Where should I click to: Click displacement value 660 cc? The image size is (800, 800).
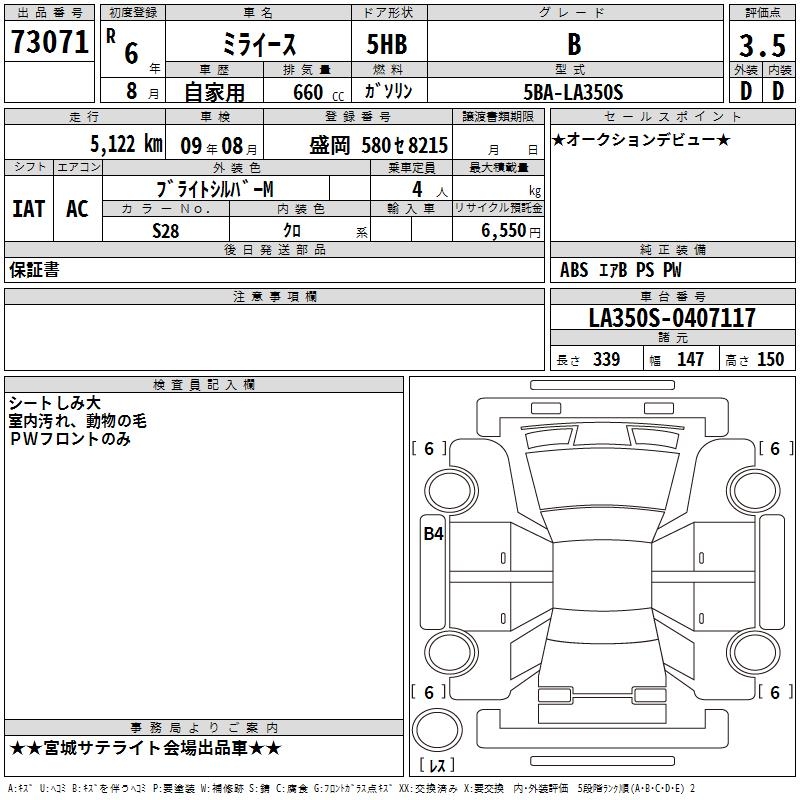click(318, 92)
